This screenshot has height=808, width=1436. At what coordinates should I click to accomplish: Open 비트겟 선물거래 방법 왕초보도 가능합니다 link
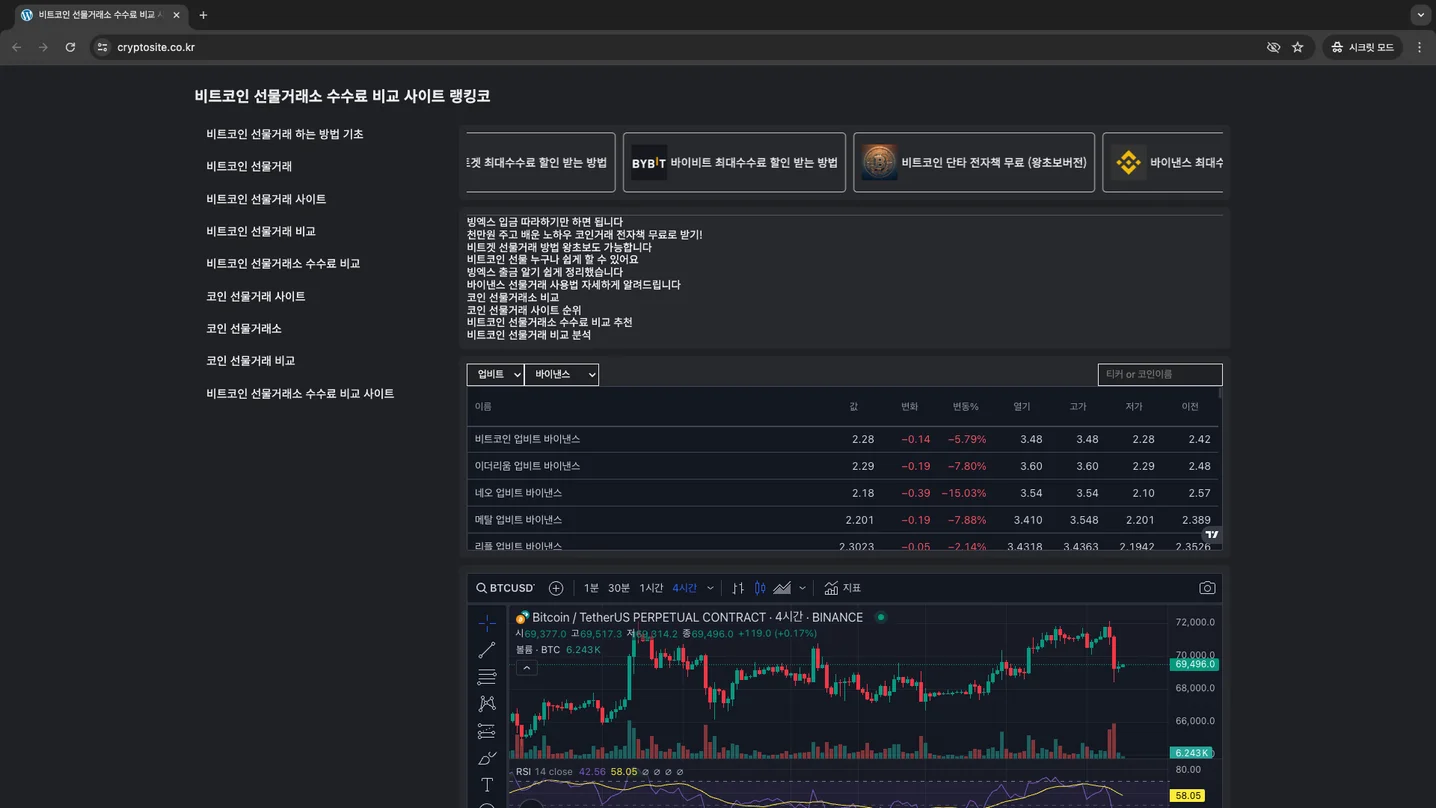coord(559,247)
